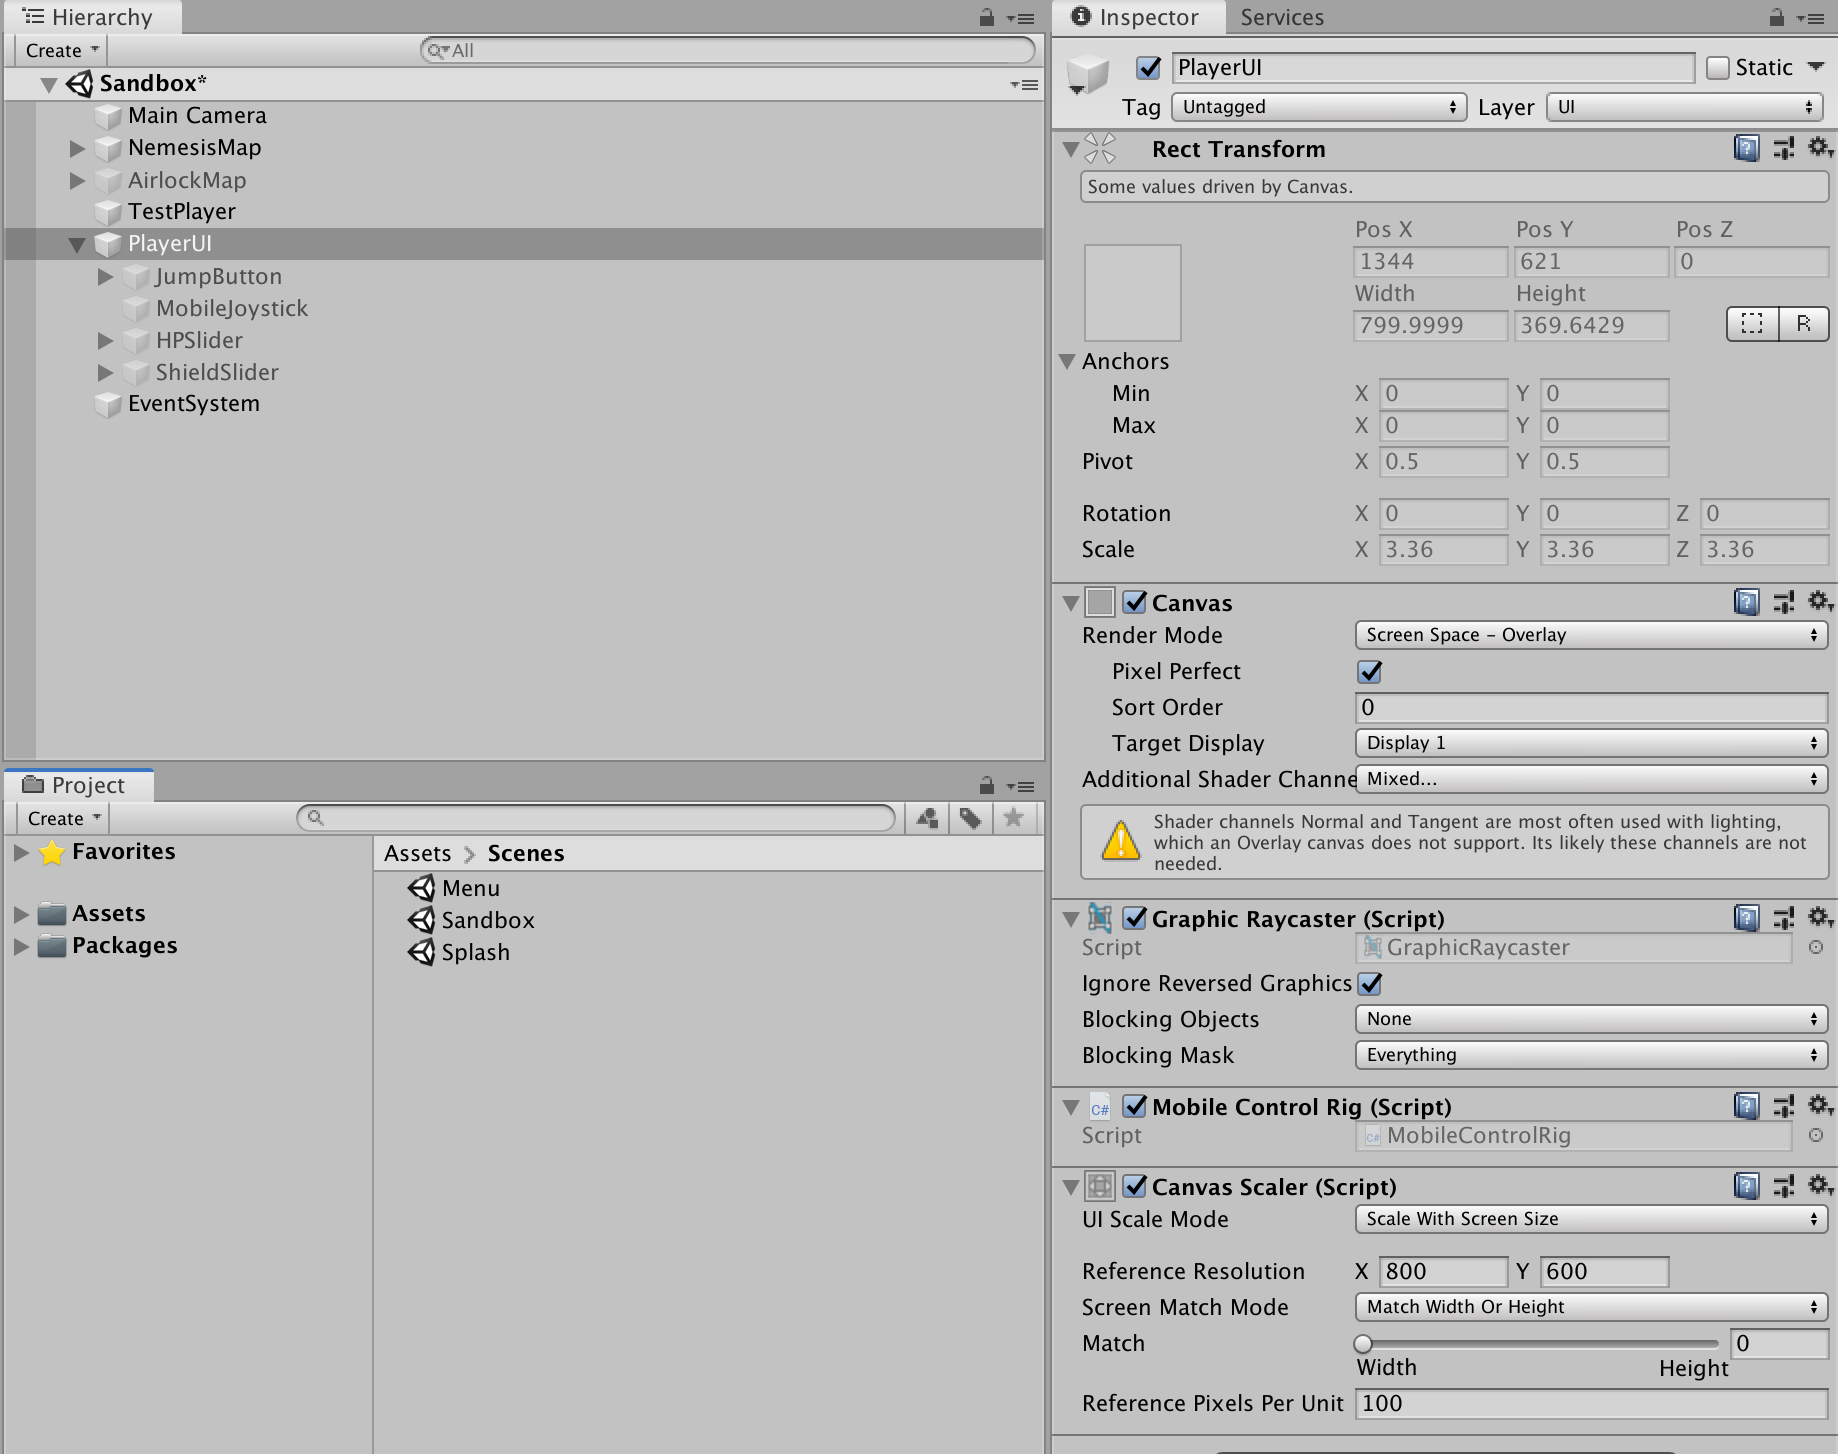Select EventSystem in Hierarchy

coord(193,404)
